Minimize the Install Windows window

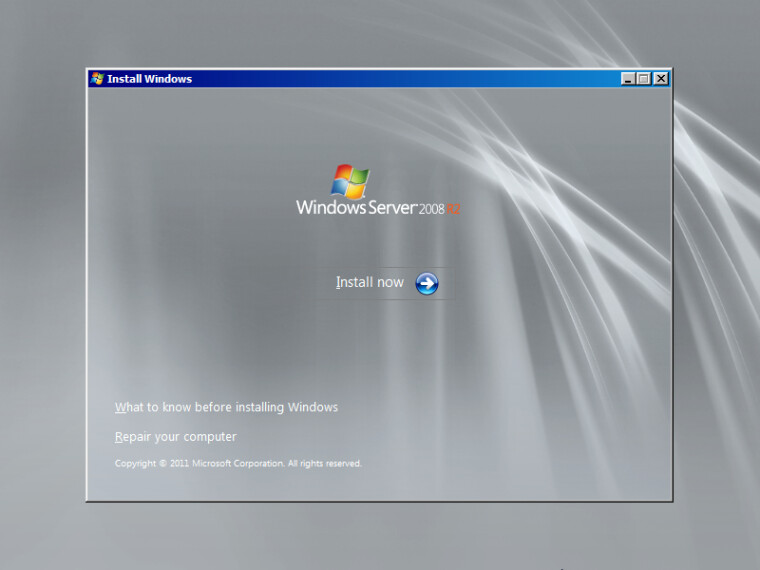click(628, 79)
